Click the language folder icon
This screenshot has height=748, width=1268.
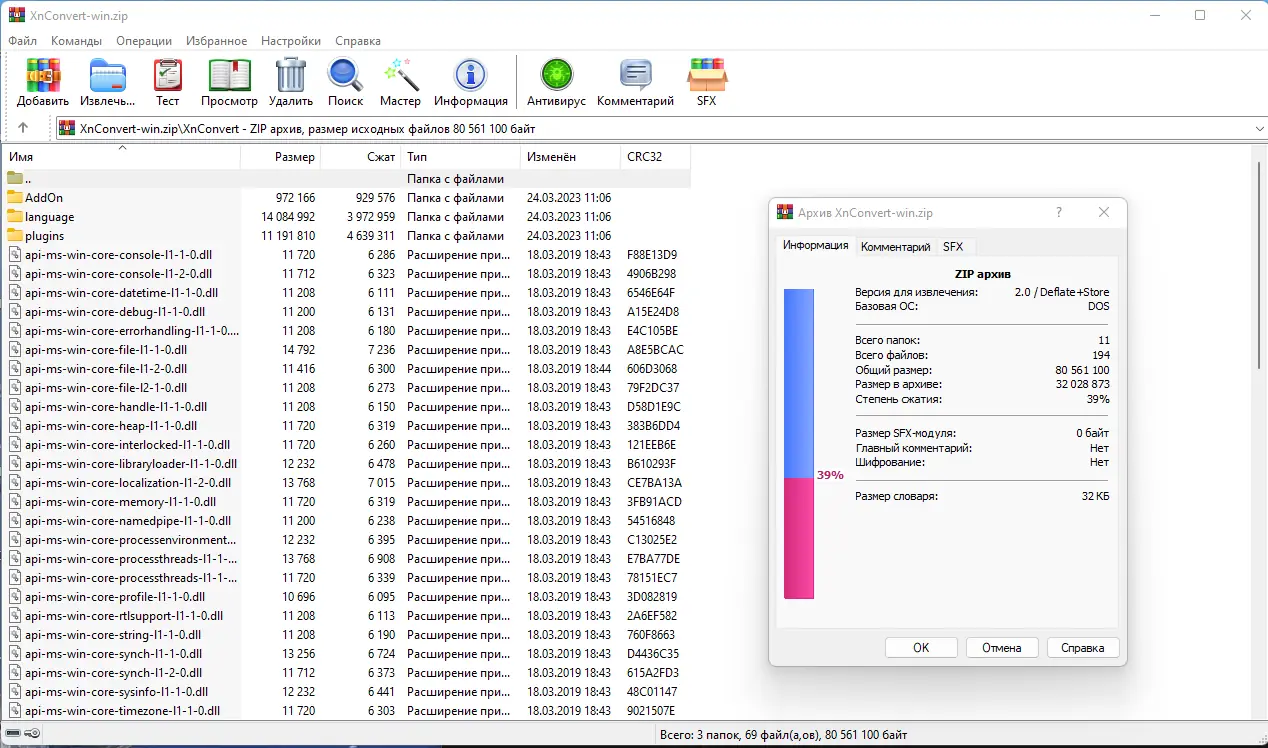click(14, 217)
